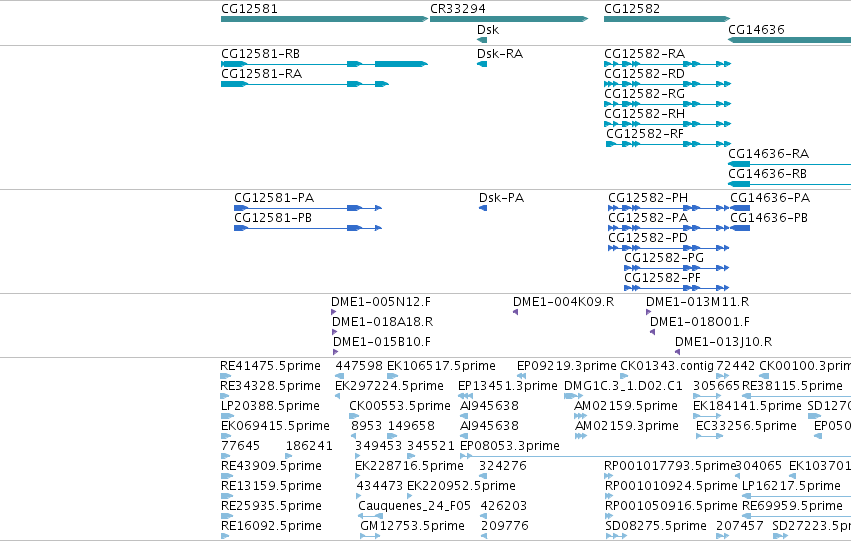Click the LP20388.5prime EST label
The height and width of the screenshot is (541, 851).
[x=270, y=406]
